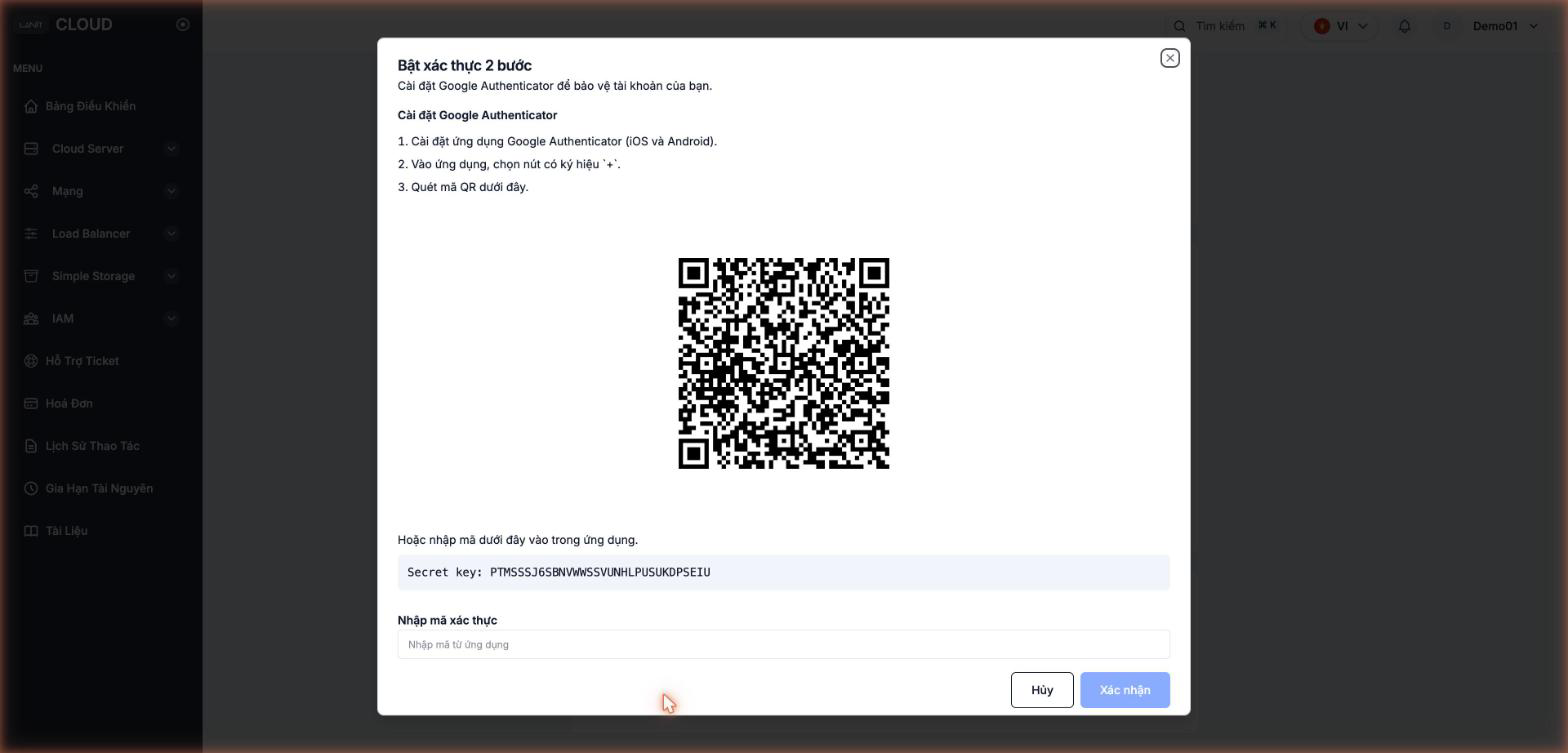This screenshot has height=753, width=1568.
Task: Confirm with the Xác nhận button
Action: (1125, 690)
